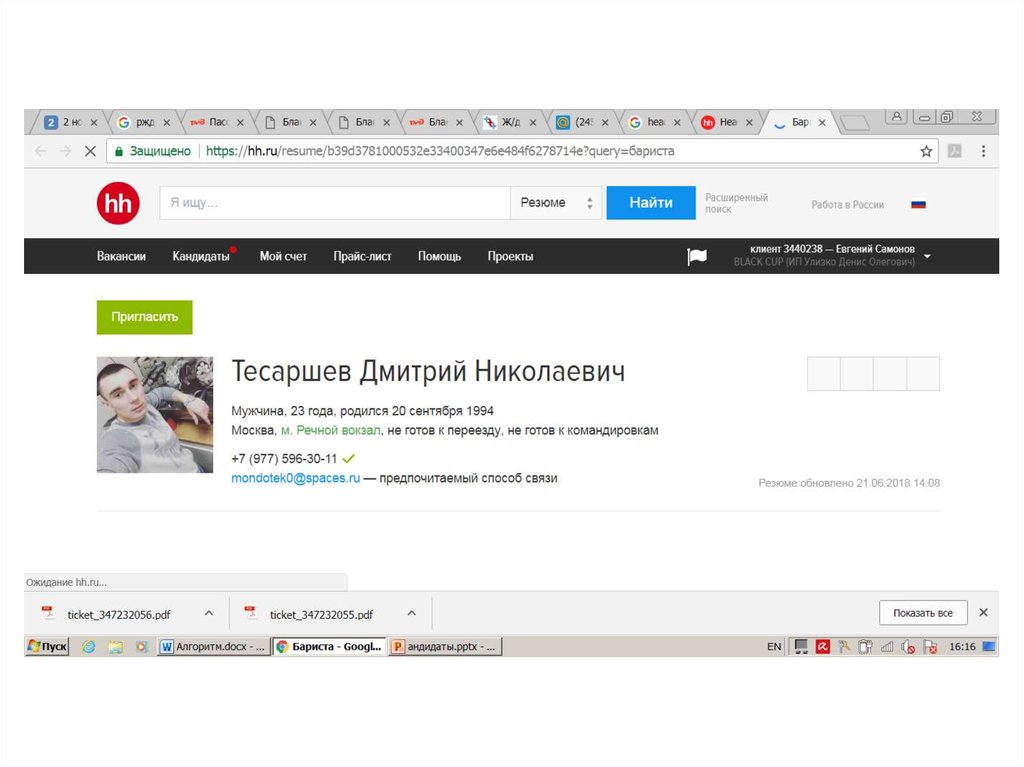Stop page loading with the X button
This screenshot has width=1024, height=767.
coord(90,151)
